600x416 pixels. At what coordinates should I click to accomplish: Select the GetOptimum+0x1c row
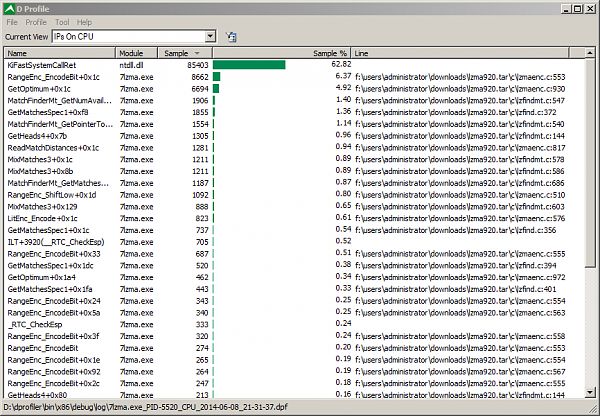tap(295, 89)
